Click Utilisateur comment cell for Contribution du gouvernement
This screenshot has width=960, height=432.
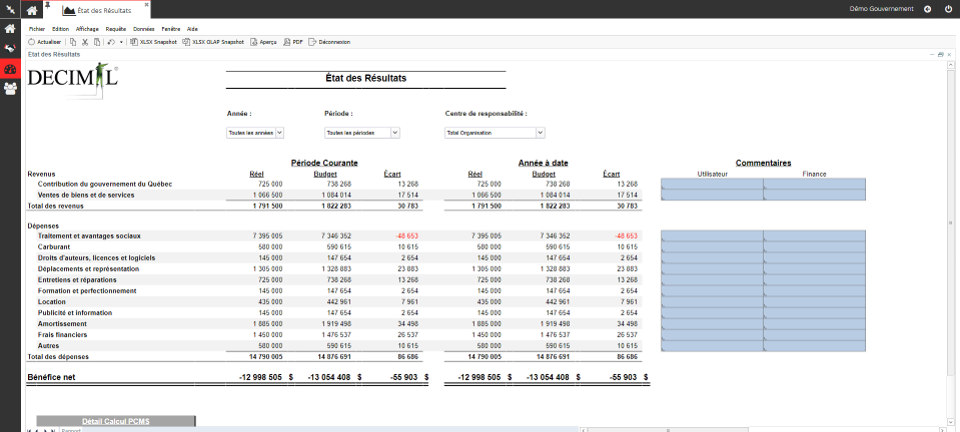coord(713,184)
